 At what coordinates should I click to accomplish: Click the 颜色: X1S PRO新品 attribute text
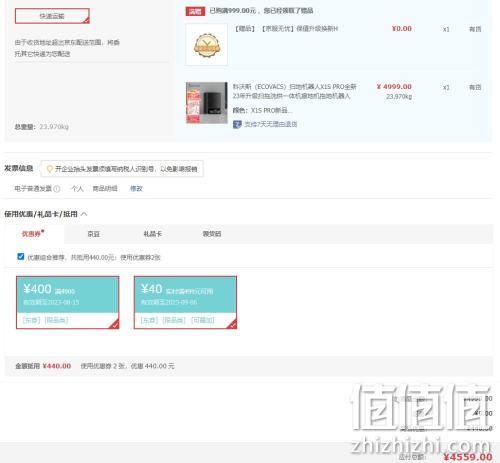click(x=262, y=110)
